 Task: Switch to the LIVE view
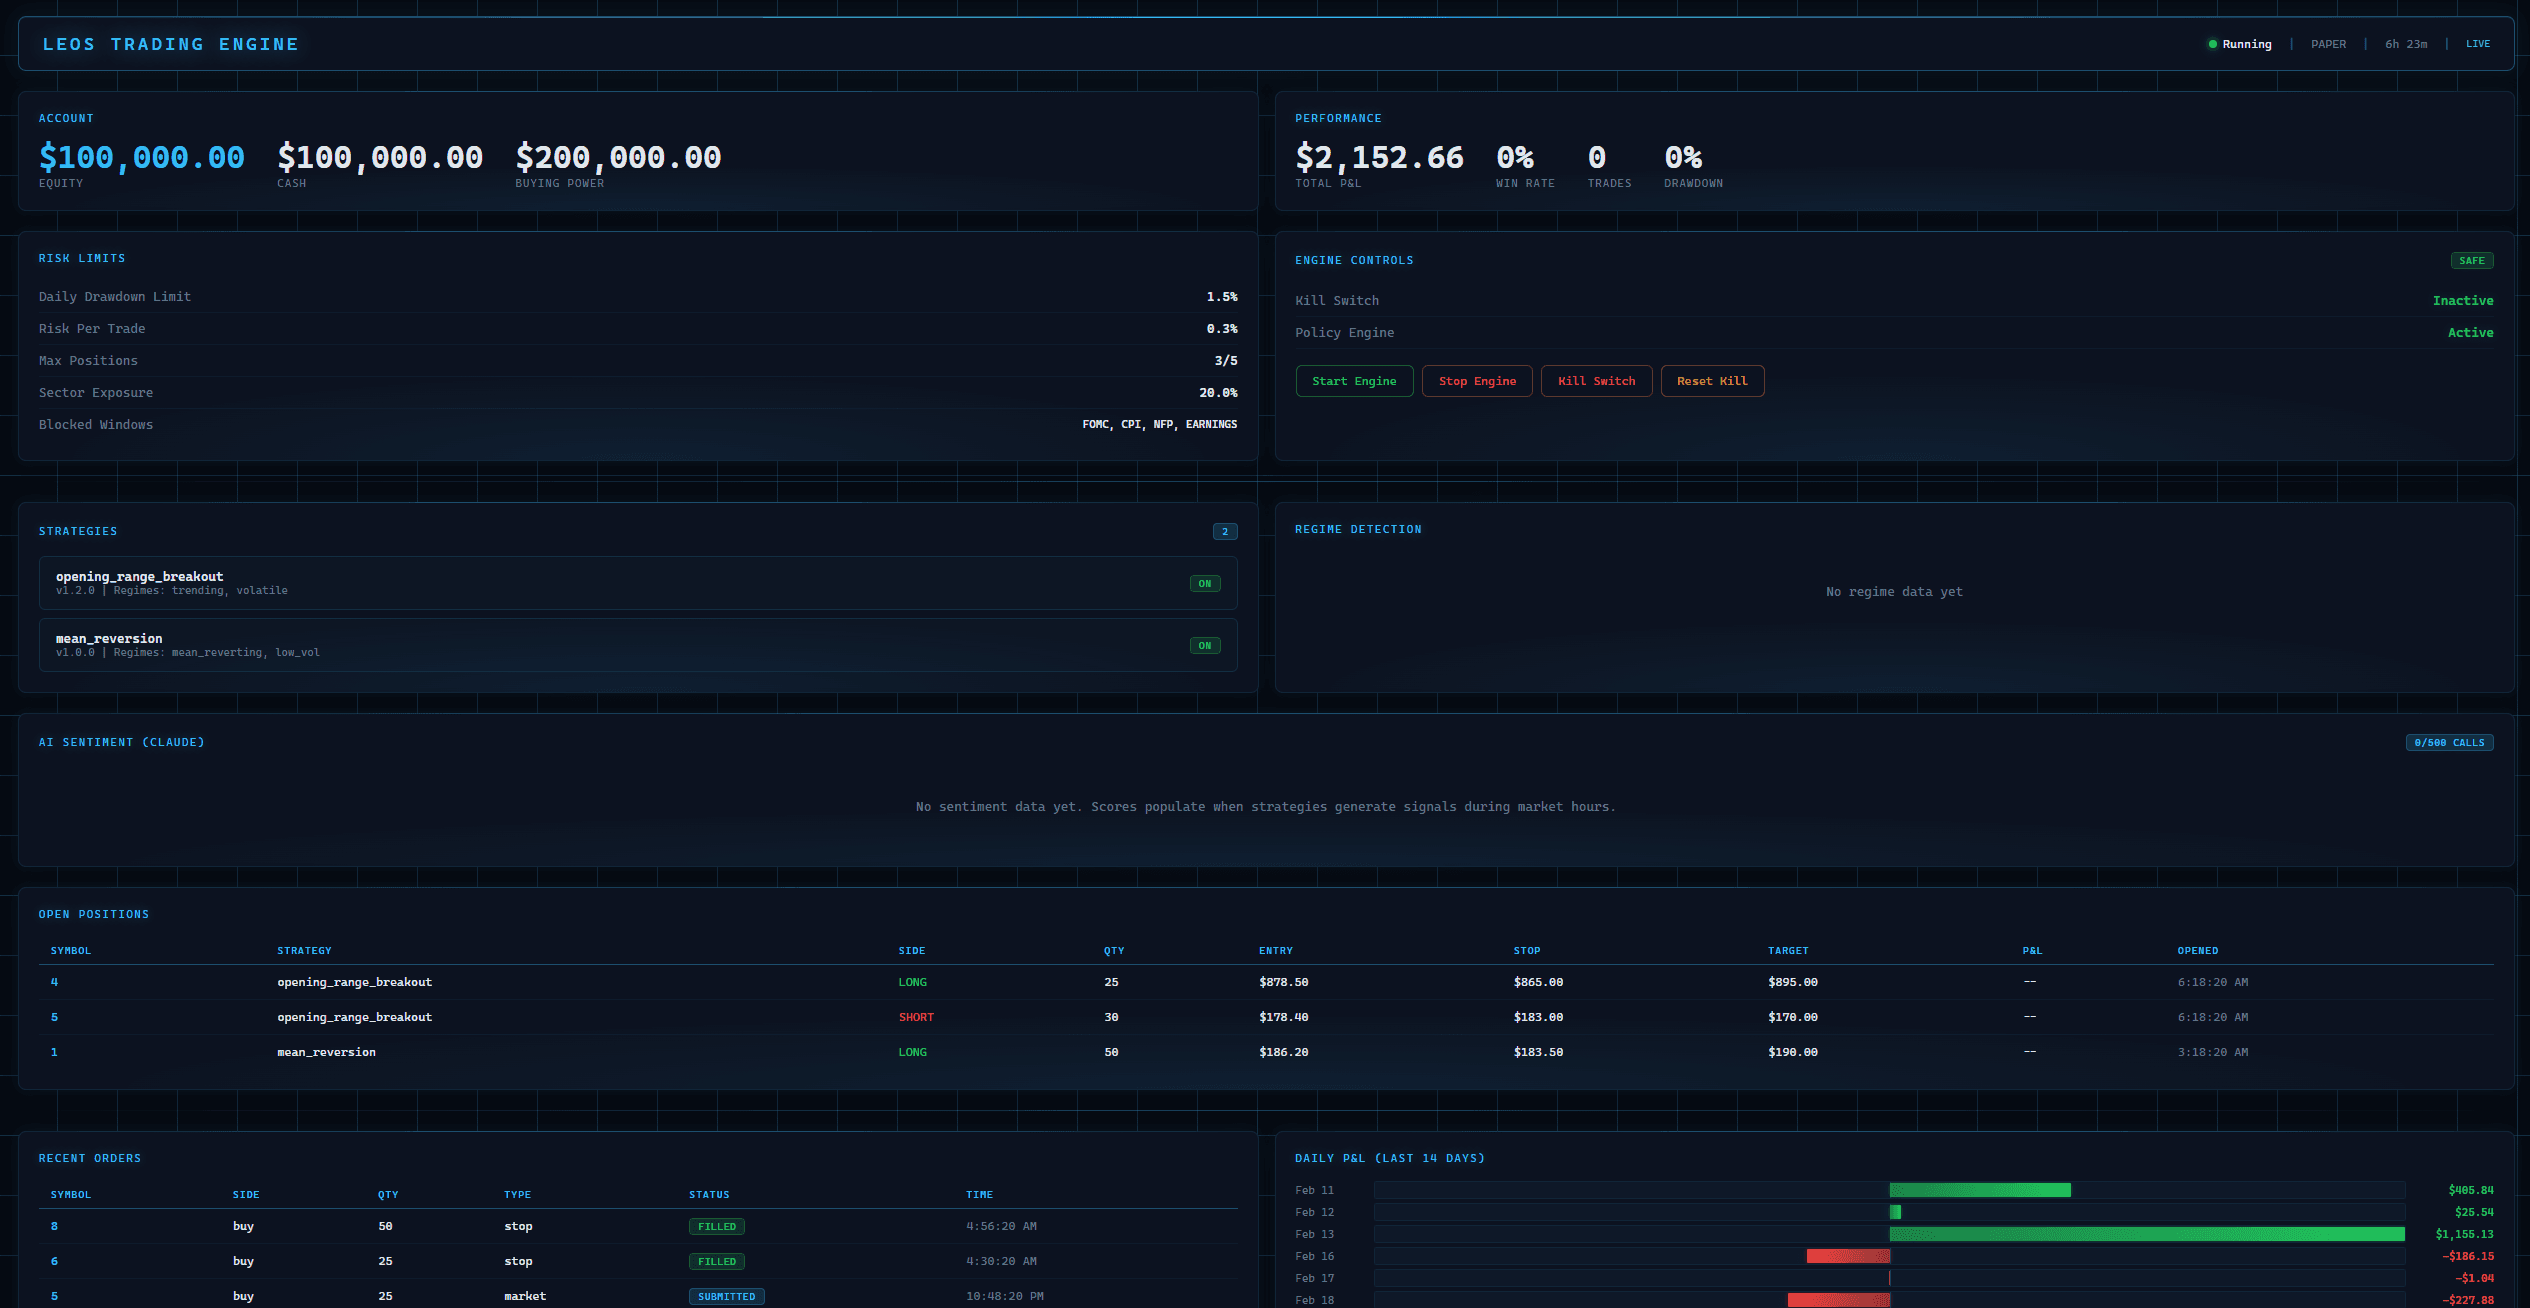pyautogui.click(x=2478, y=43)
